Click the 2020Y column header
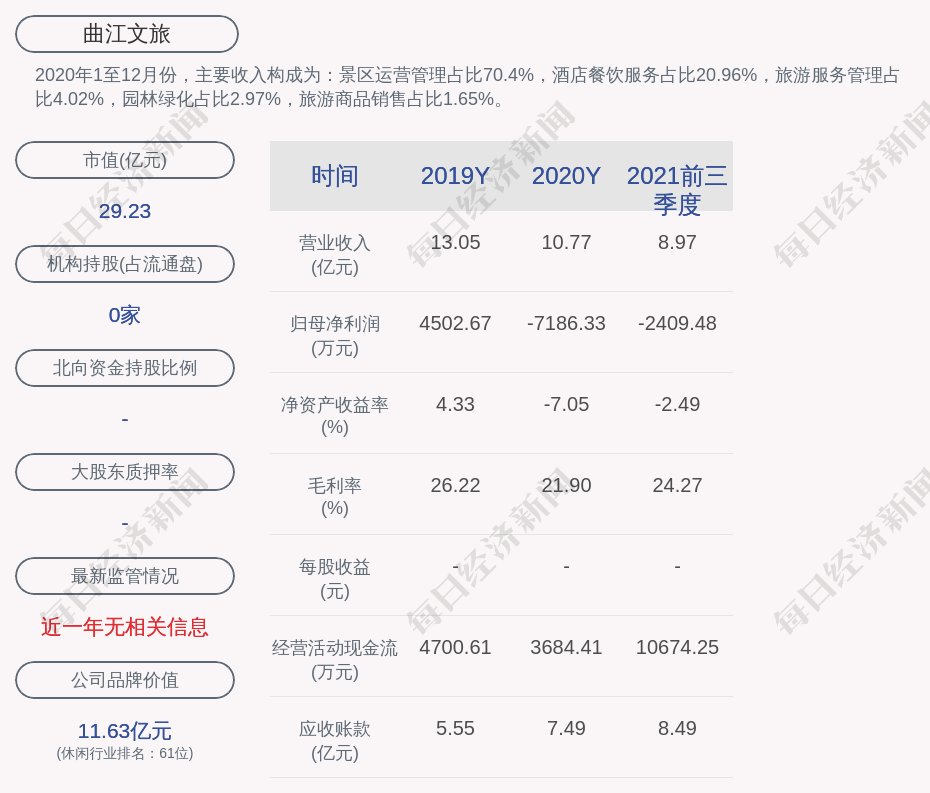Viewport: 930px width, 793px height. click(x=566, y=176)
